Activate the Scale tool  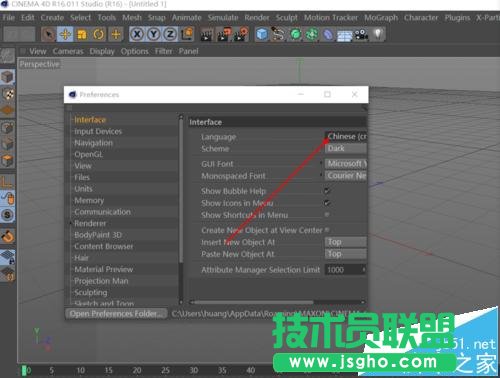coord(82,34)
